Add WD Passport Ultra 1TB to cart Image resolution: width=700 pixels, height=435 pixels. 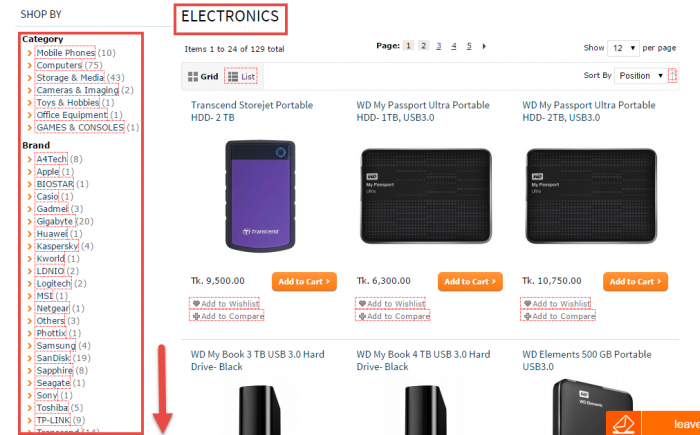470,282
